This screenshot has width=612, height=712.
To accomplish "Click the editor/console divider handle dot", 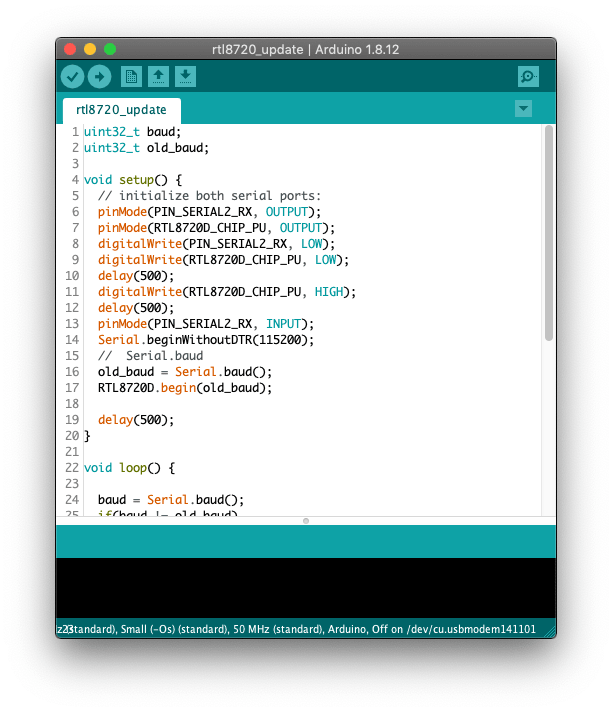I will 306,521.
